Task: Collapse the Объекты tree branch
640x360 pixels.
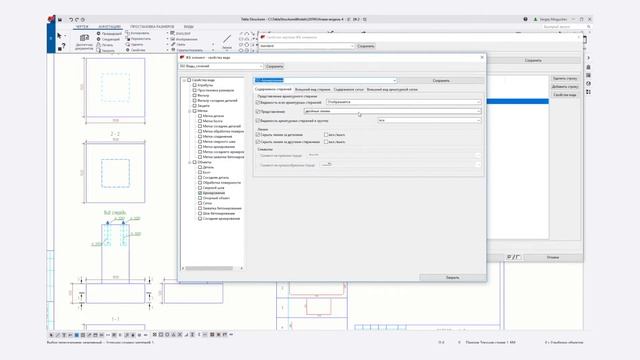Action: [189, 162]
